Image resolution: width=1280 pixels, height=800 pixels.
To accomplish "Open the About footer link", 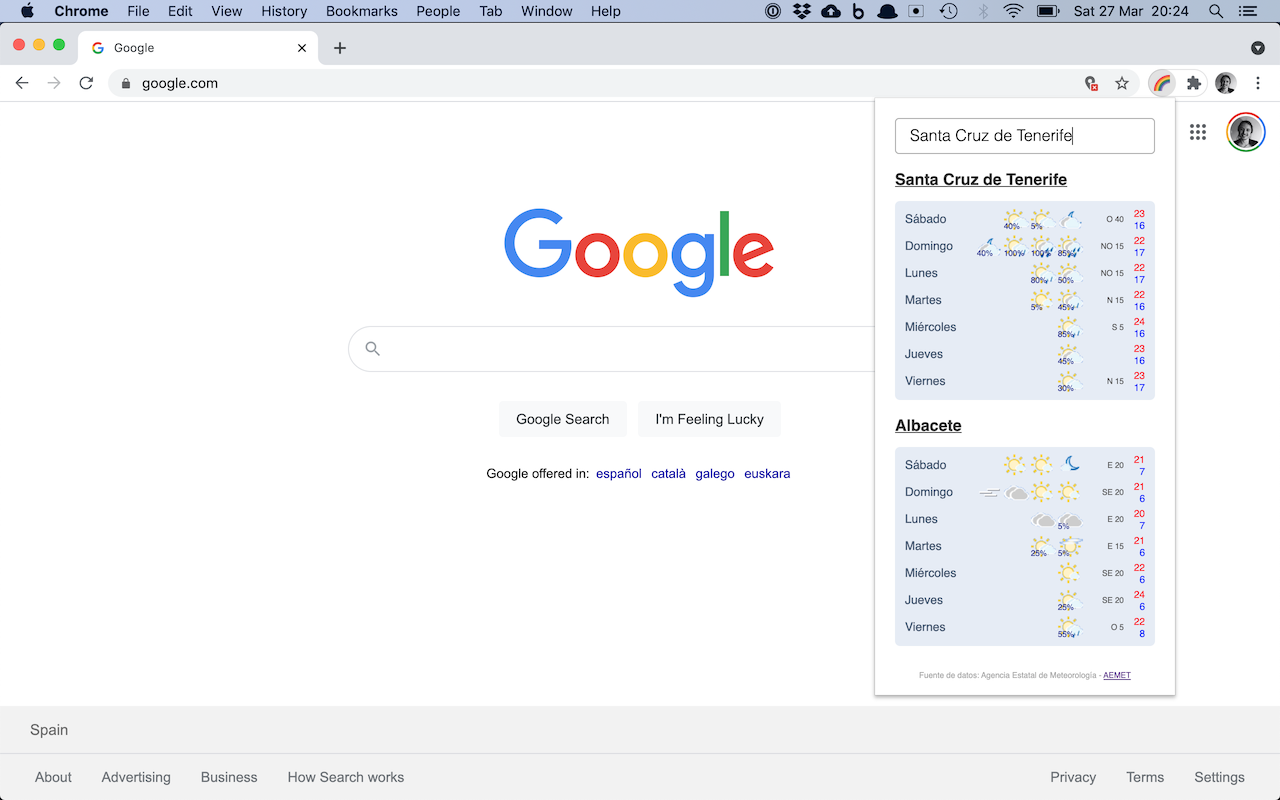I will pos(53,777).
